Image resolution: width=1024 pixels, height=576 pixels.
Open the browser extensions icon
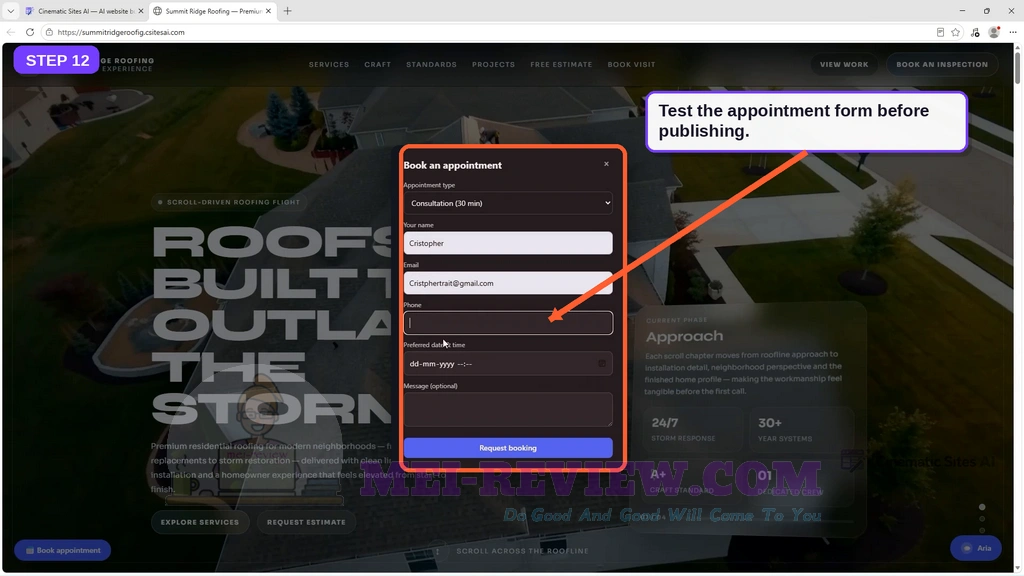(x=975, y=32)
